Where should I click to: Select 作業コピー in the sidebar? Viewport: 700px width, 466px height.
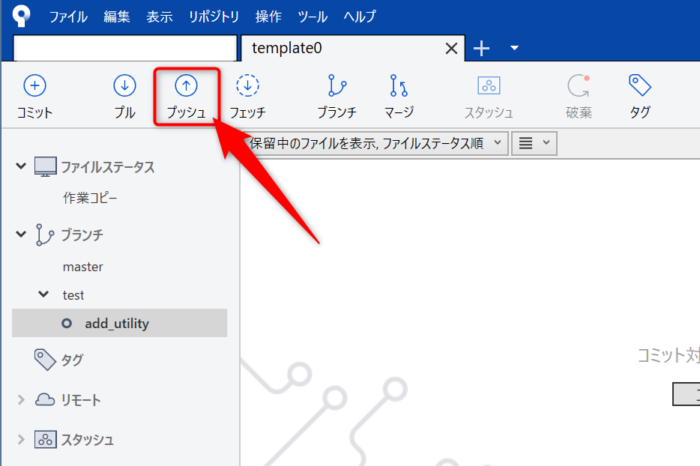tap(90, 198)
